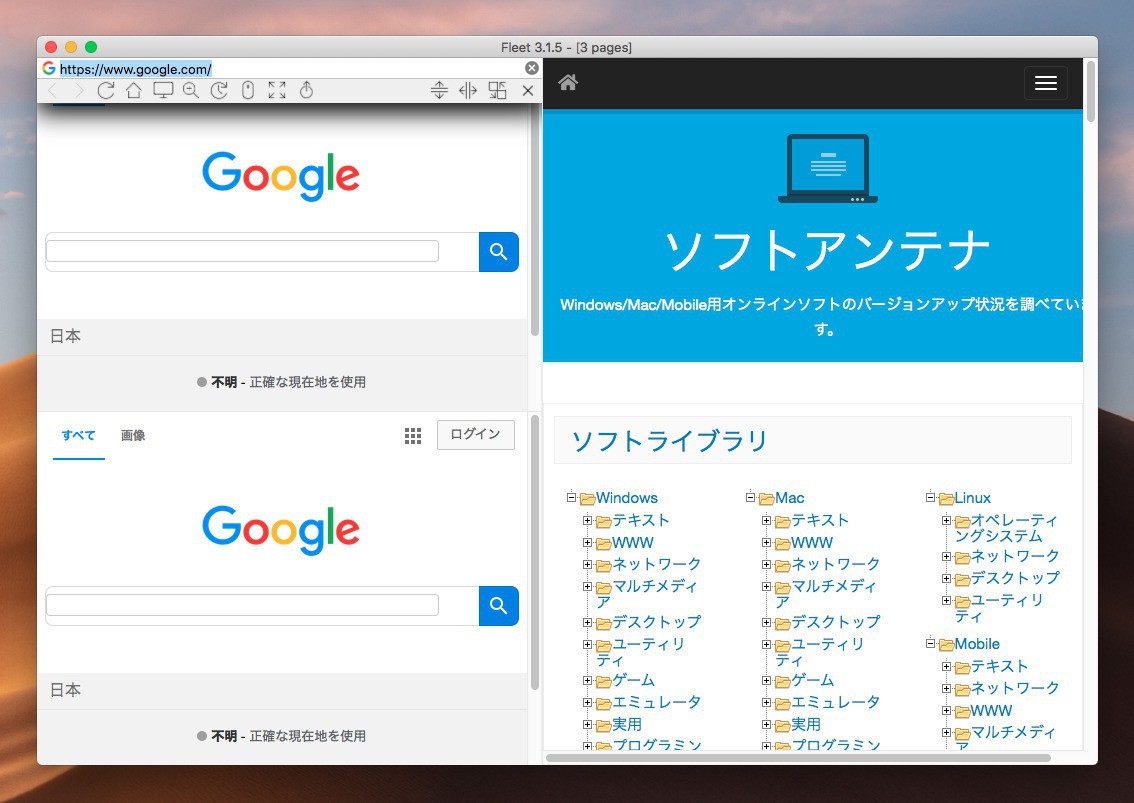Screen dimensions: 1134x803
Task: Expand ネットワーク under the Linux tree
Action: pos(946,556)
